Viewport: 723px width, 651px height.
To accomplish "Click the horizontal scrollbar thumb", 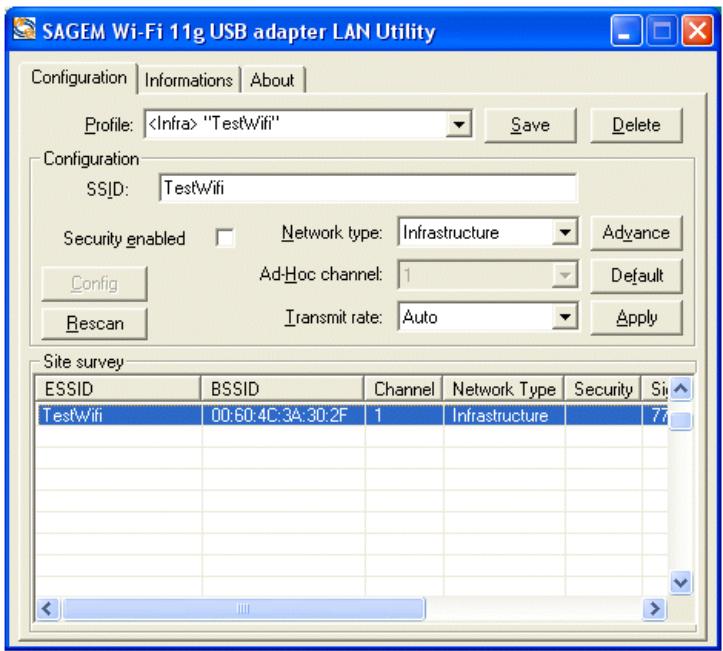I will coord(243,609).
